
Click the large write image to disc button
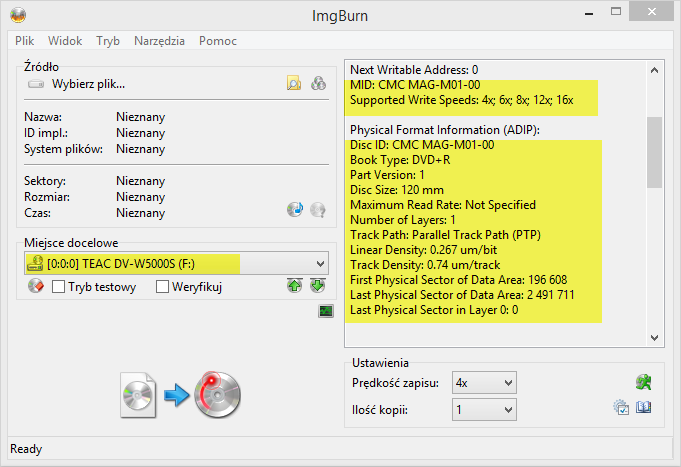[180, 395]
